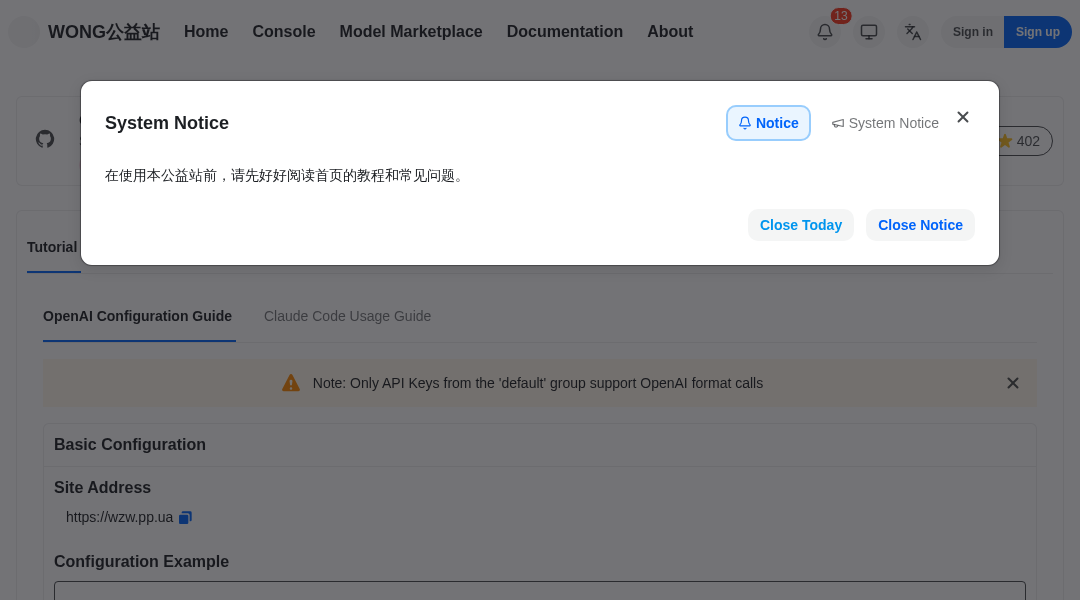1080x600 pixels.
Task: Click the Close Today button
Action: [800, 225]
